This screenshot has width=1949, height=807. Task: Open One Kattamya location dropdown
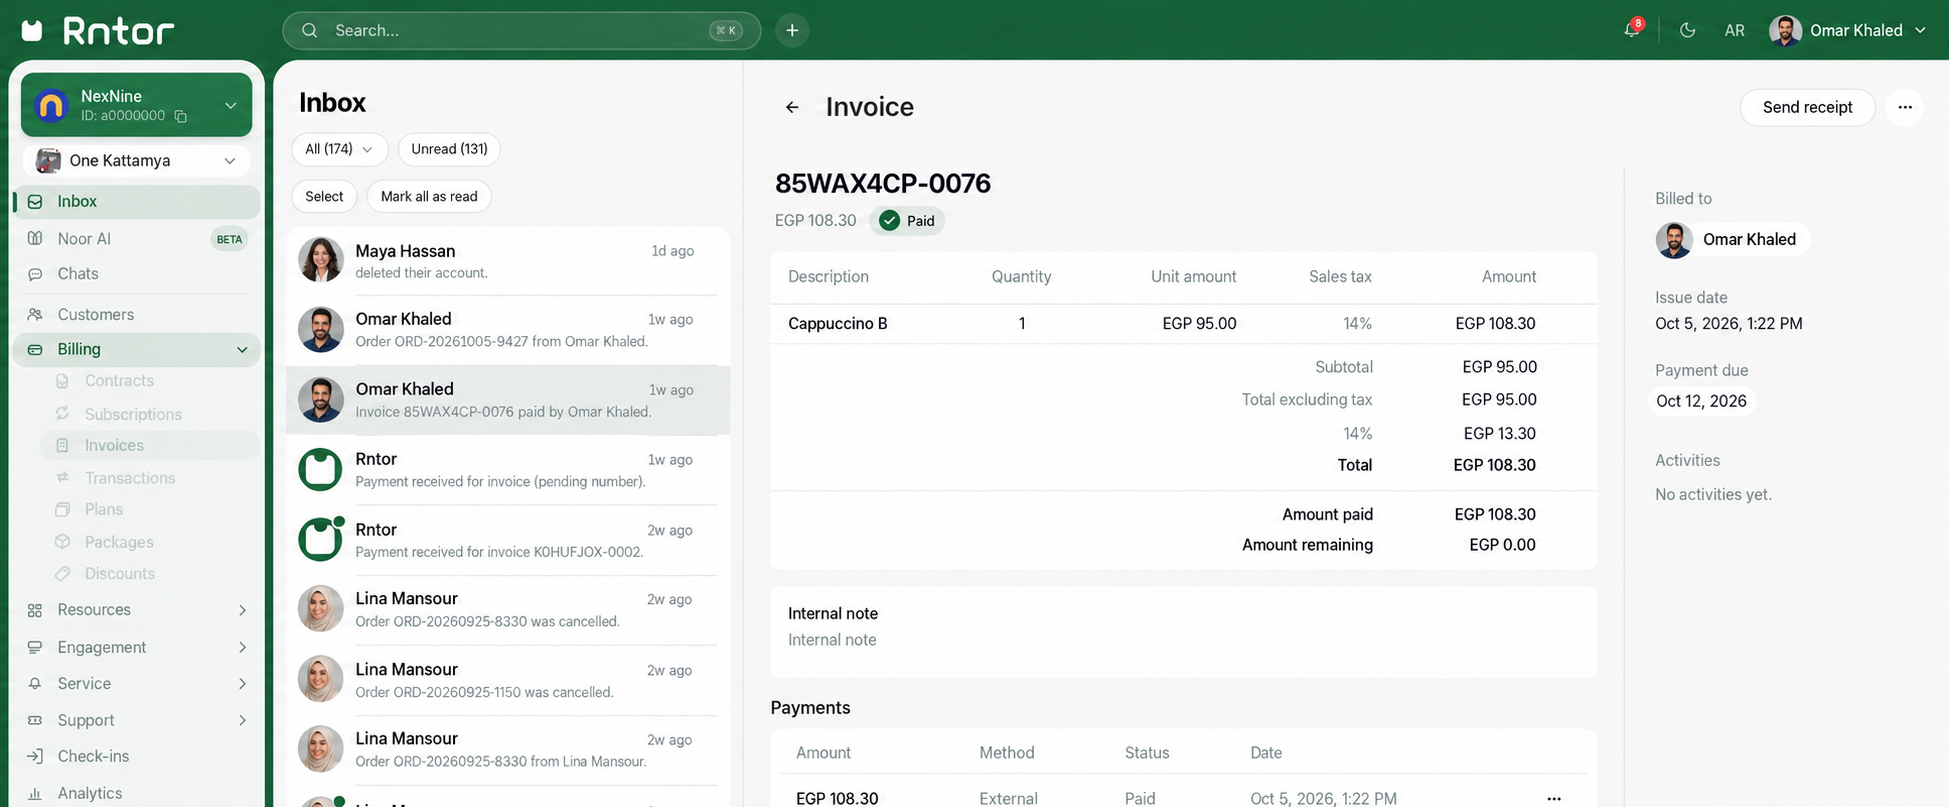point(137,161)
